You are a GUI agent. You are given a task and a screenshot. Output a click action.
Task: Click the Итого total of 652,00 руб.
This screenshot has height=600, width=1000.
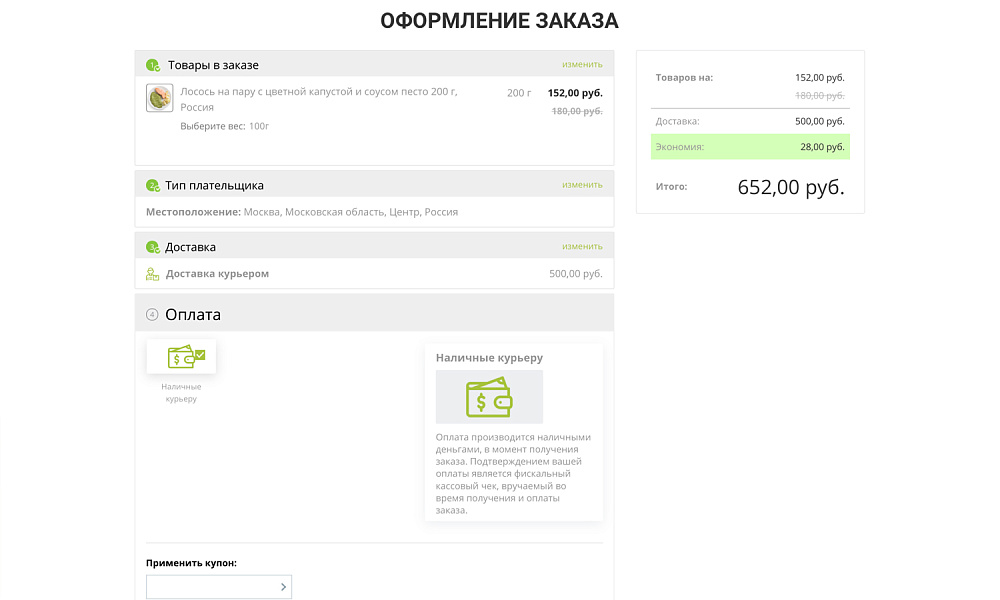pyautogui.click(x=789, y=186)
